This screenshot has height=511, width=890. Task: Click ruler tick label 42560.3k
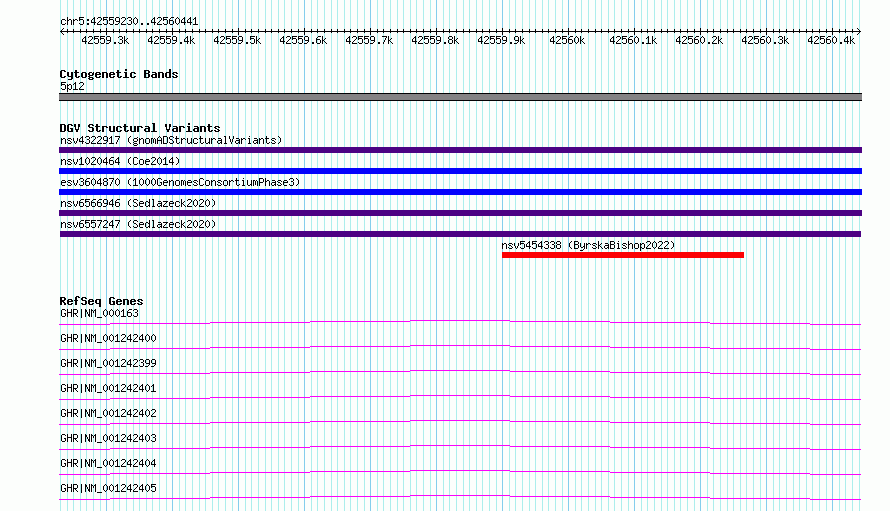(765, 40)
